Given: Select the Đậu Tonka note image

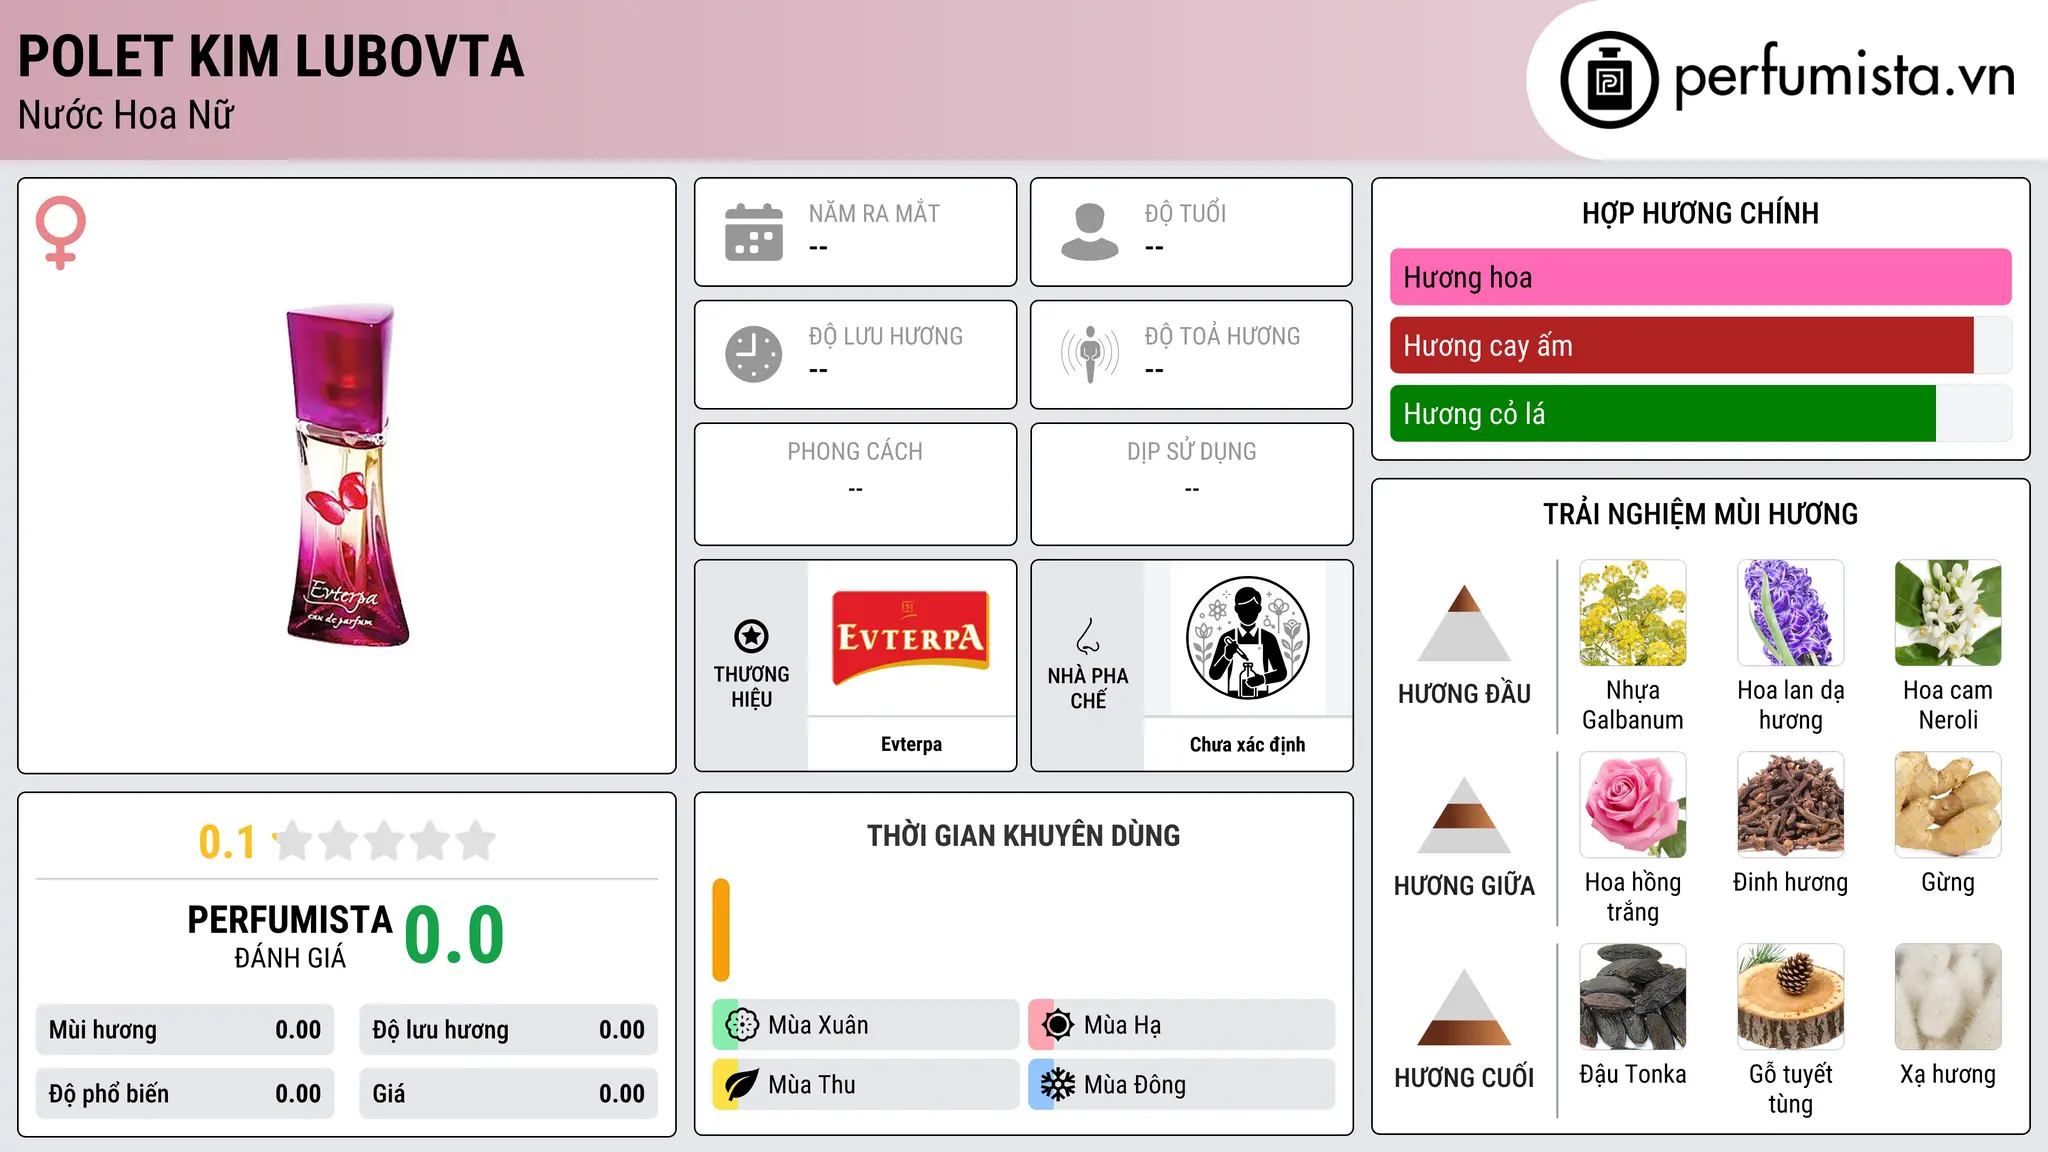Looking at the screenshot, I should click(1632, 997).
